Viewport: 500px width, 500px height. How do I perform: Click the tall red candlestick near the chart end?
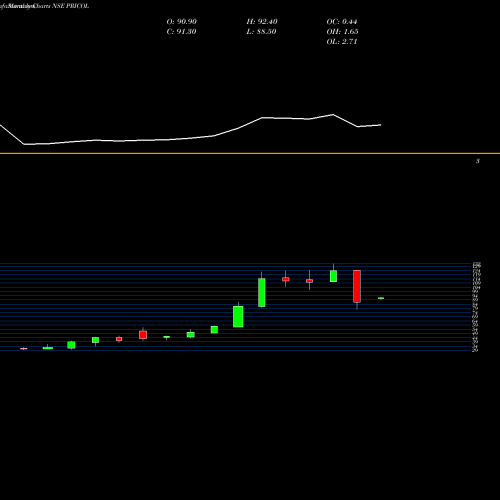coord(357,286)
